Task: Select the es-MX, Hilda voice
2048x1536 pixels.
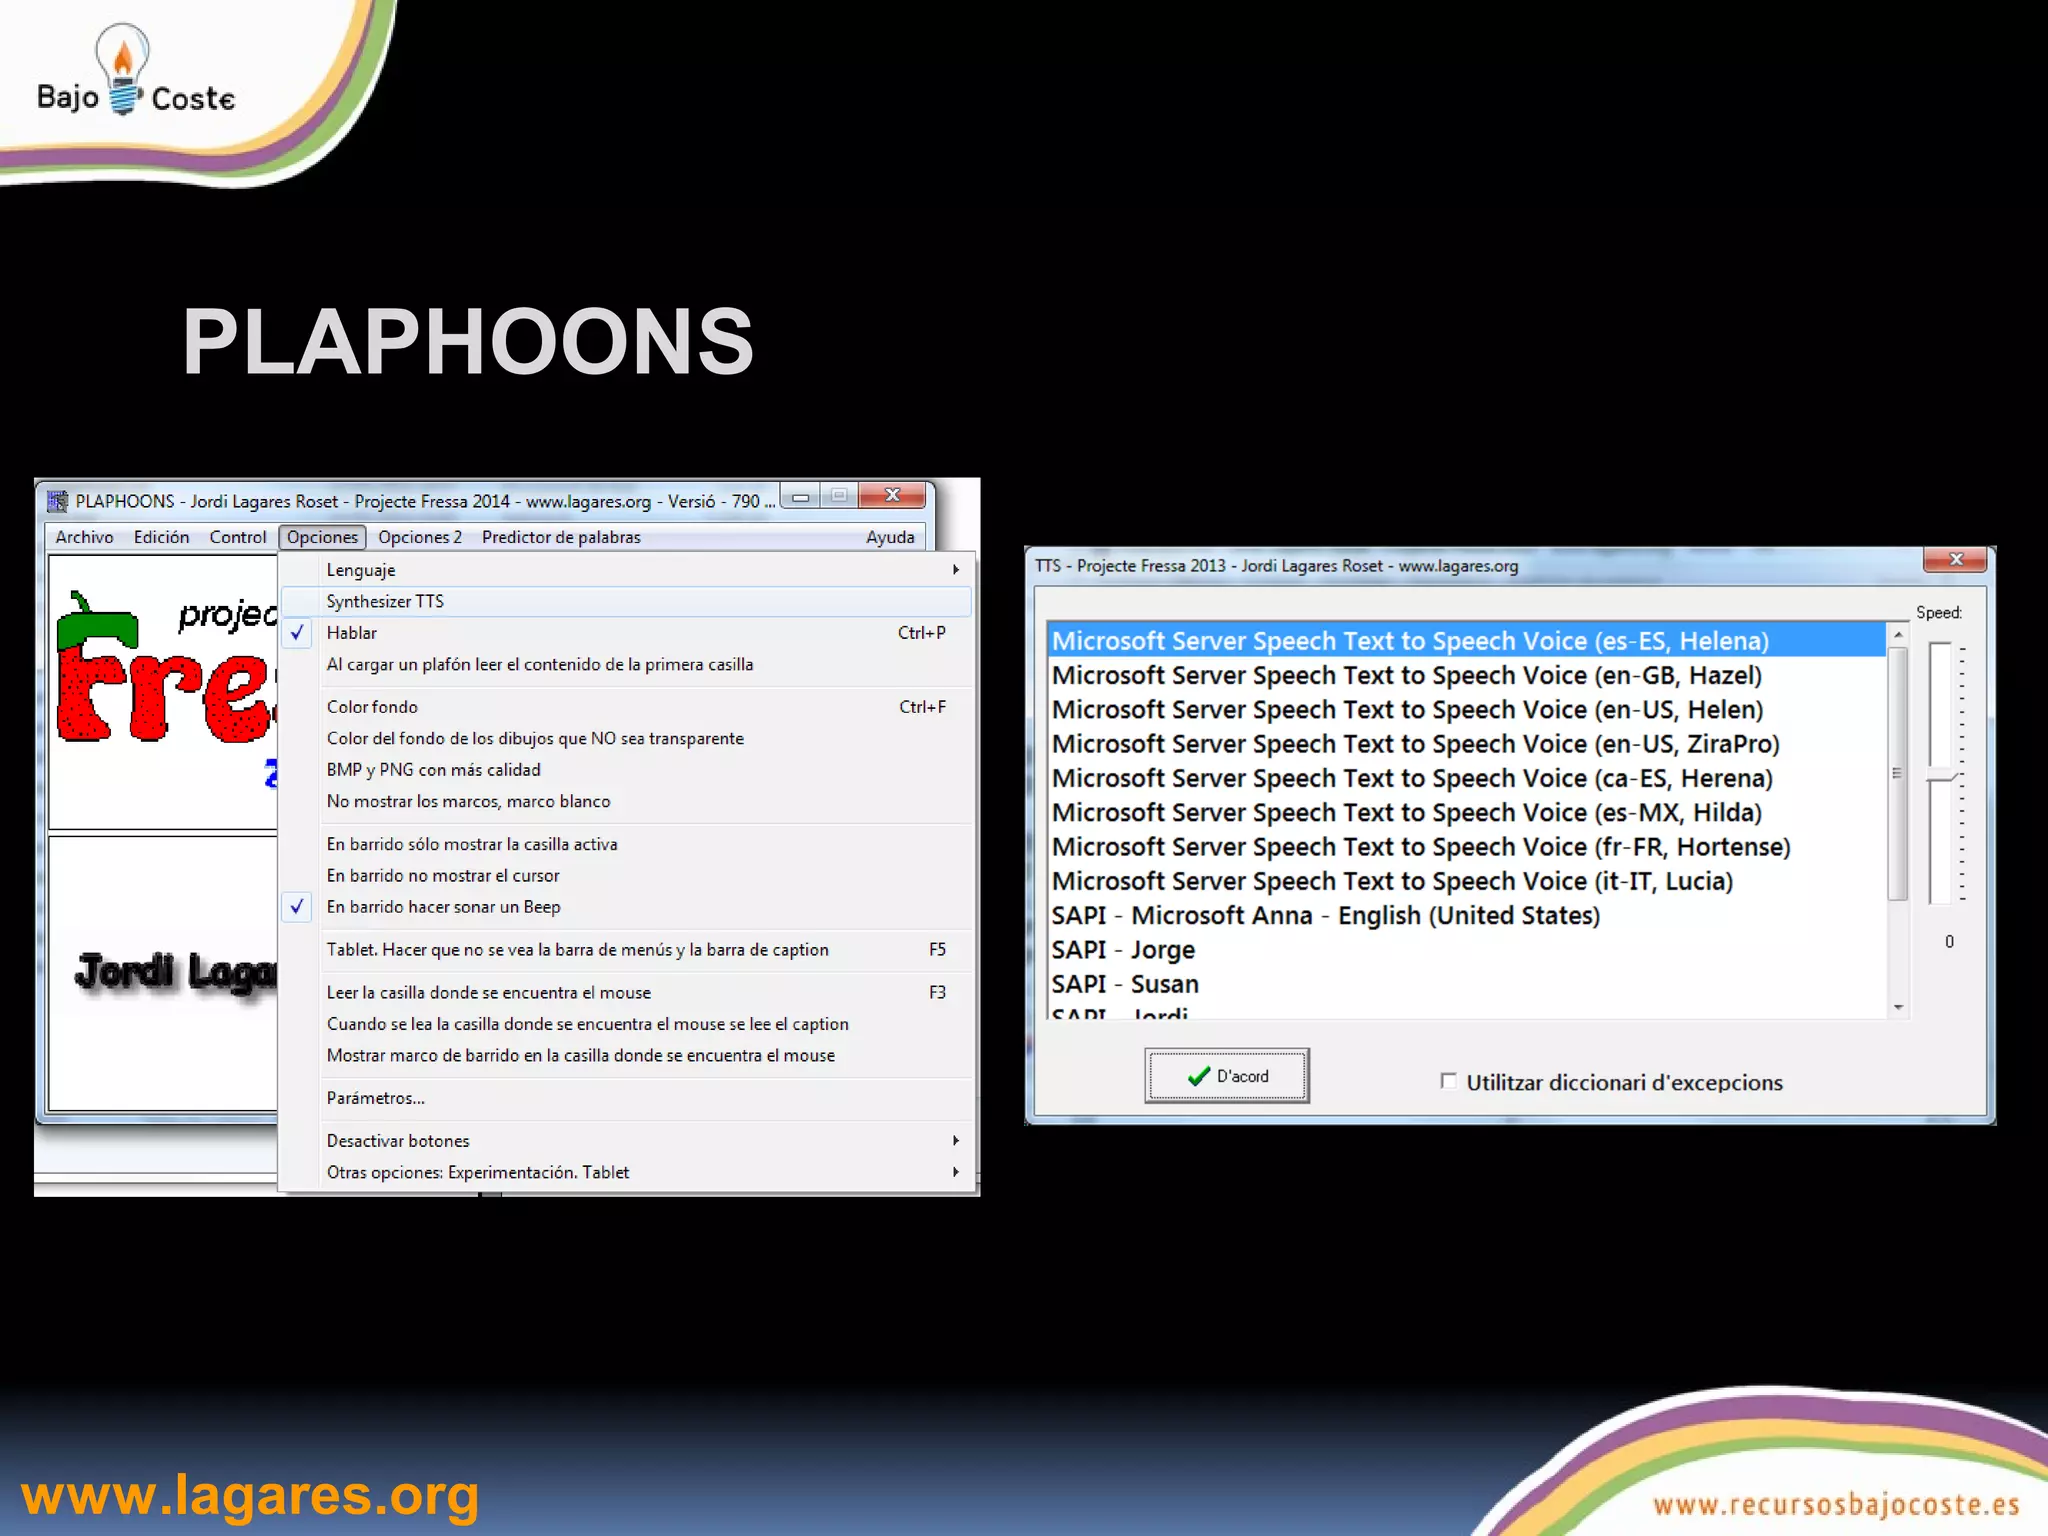Action: [x=1467, y=812]
